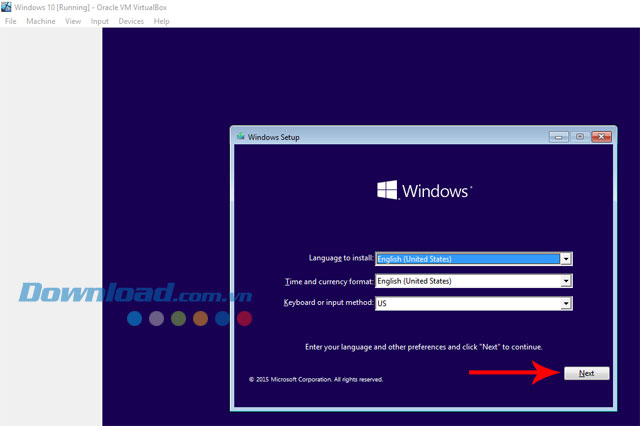The image size is (640, 426).
Task: Select the Time and currency format field
Action: coord(473,281)
